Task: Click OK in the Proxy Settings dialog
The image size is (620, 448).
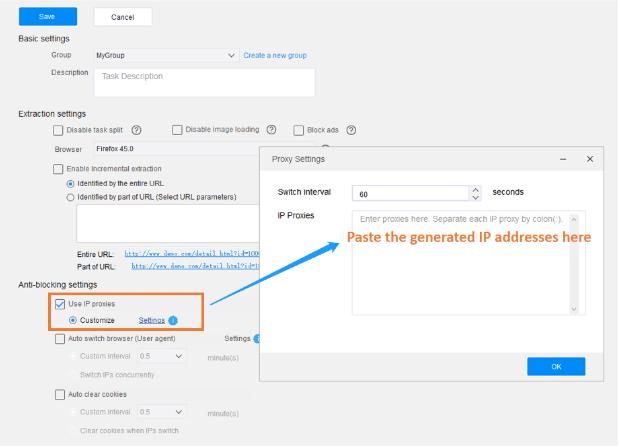Action: pos(556,367)
